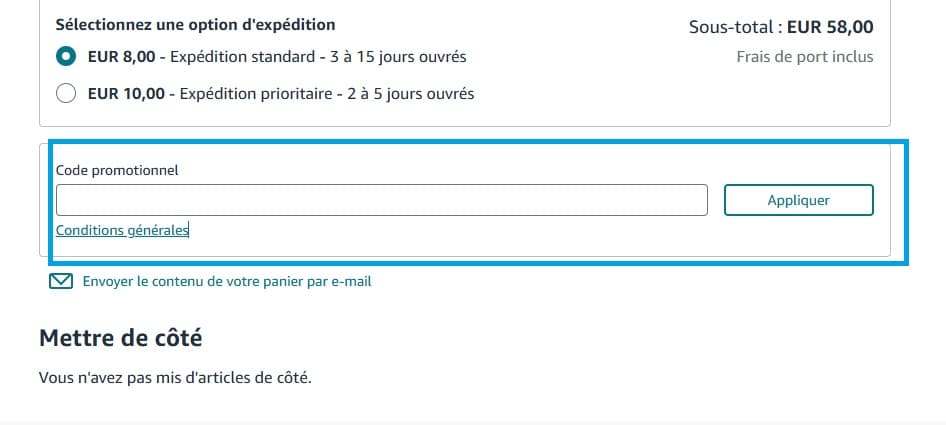This screenshot has height=425, width=946.
Task: Click the bold "EUR 10,00" shipping price
Action: point(125,94)
